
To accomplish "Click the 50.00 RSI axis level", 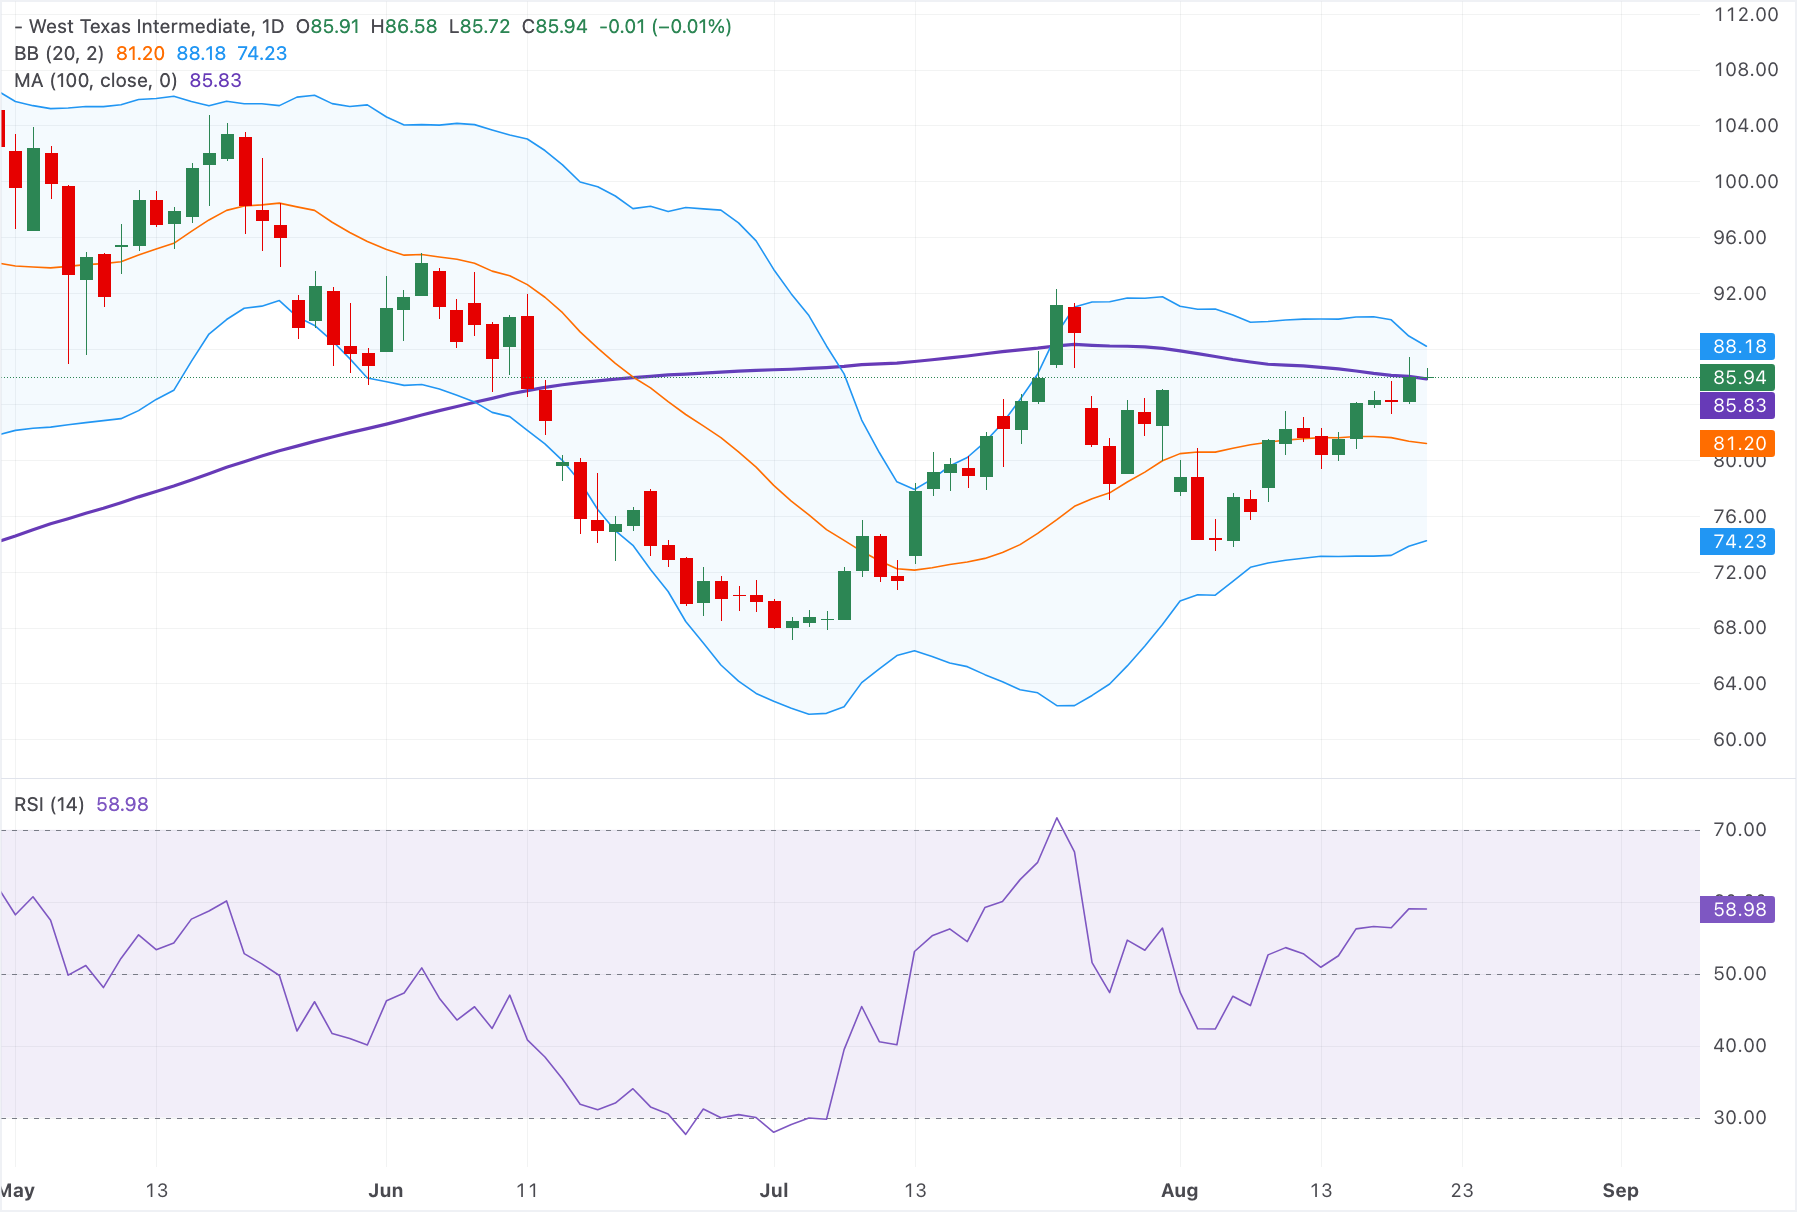I will [x=1740, y=974].
